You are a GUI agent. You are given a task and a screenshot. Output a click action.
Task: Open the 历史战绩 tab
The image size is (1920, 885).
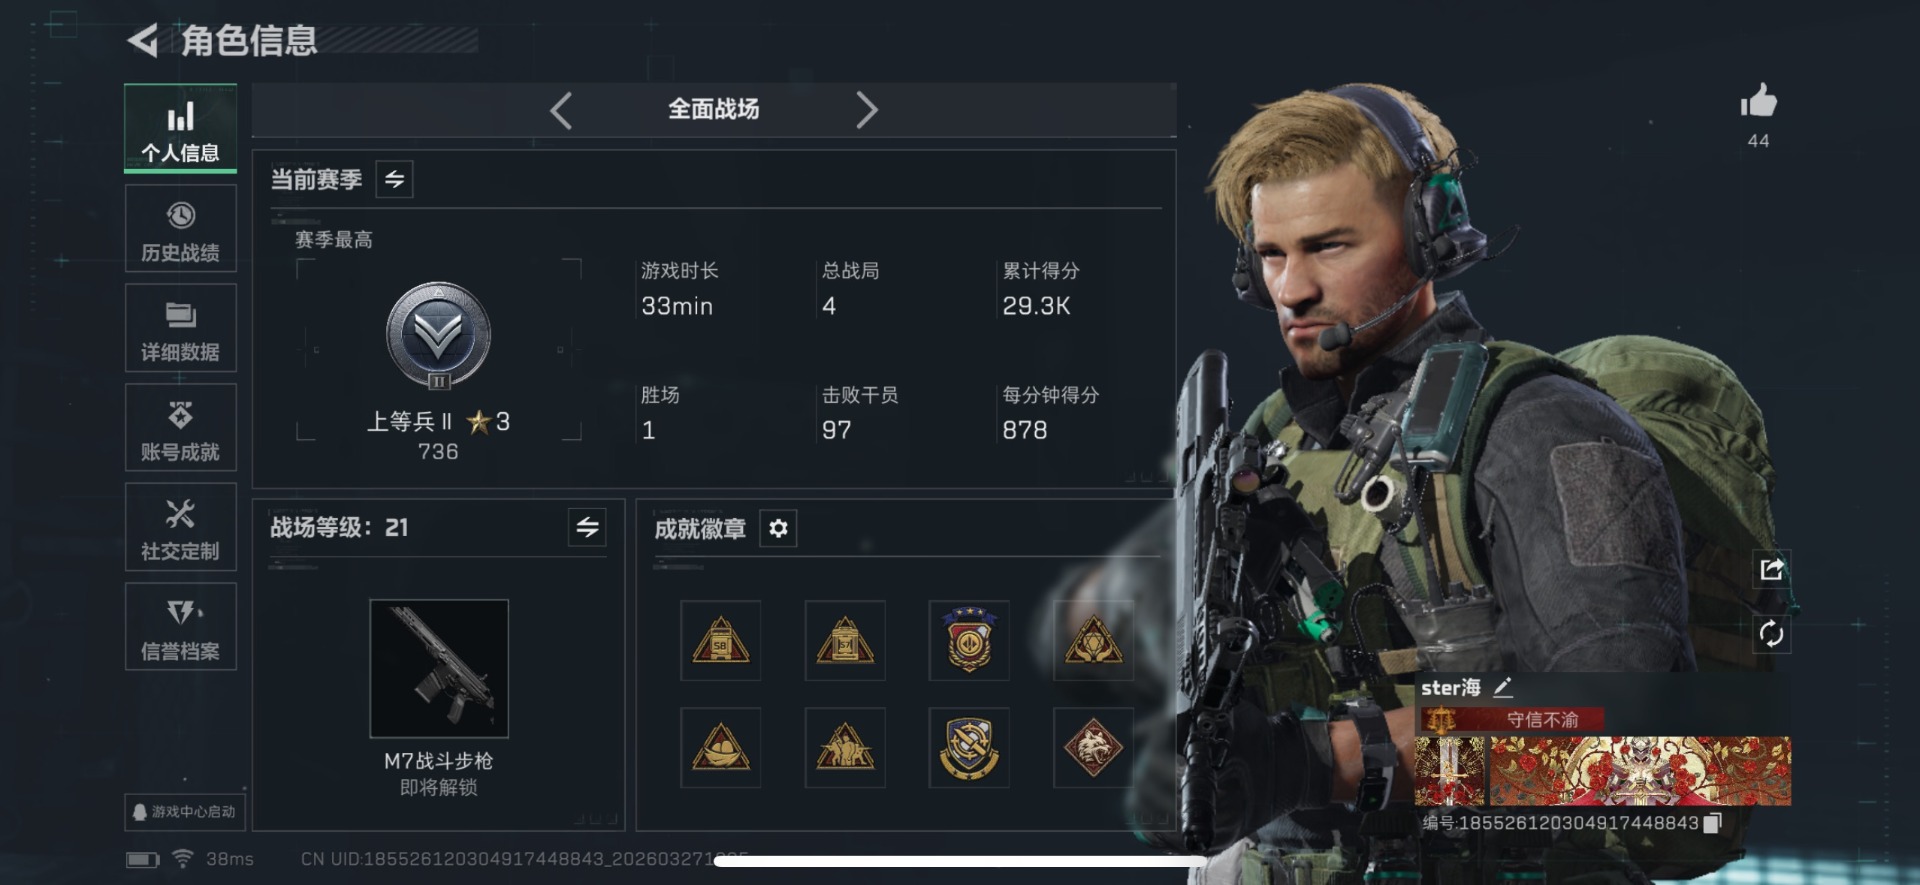[181, 229]
